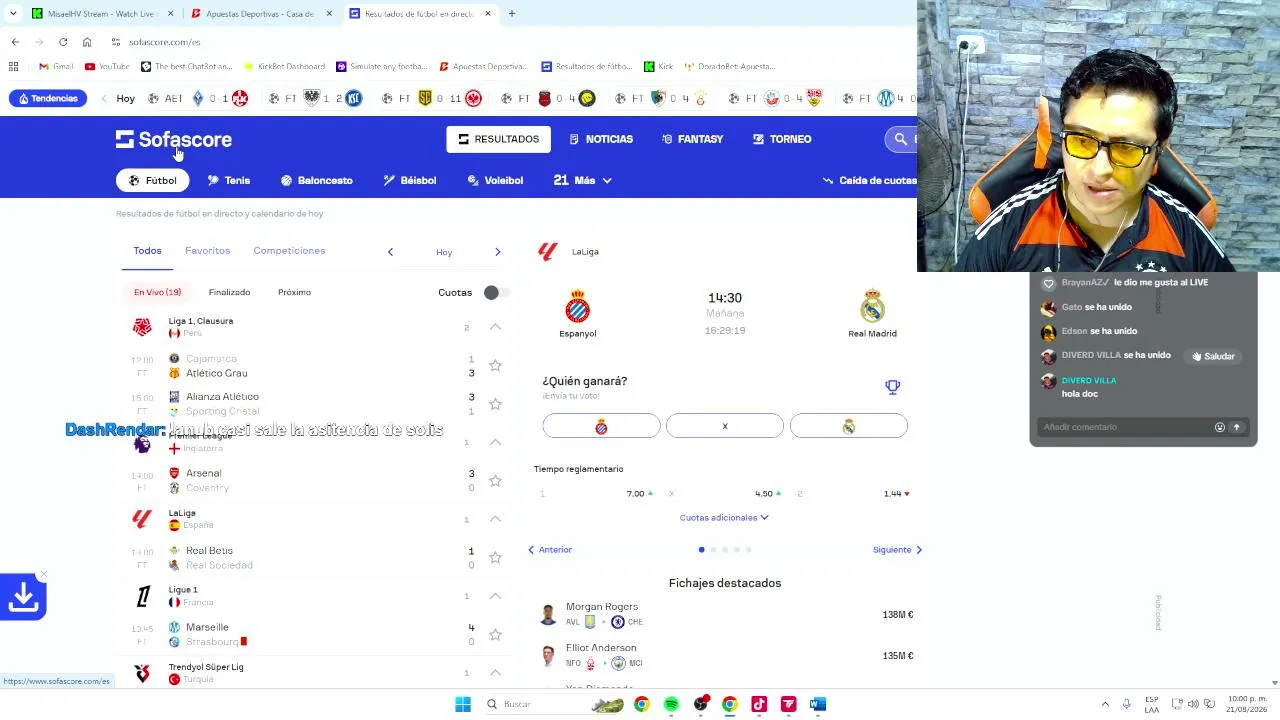Expand Cuotas adicionales
Viewport: 1280px width, 720px height.
[724, 518]
